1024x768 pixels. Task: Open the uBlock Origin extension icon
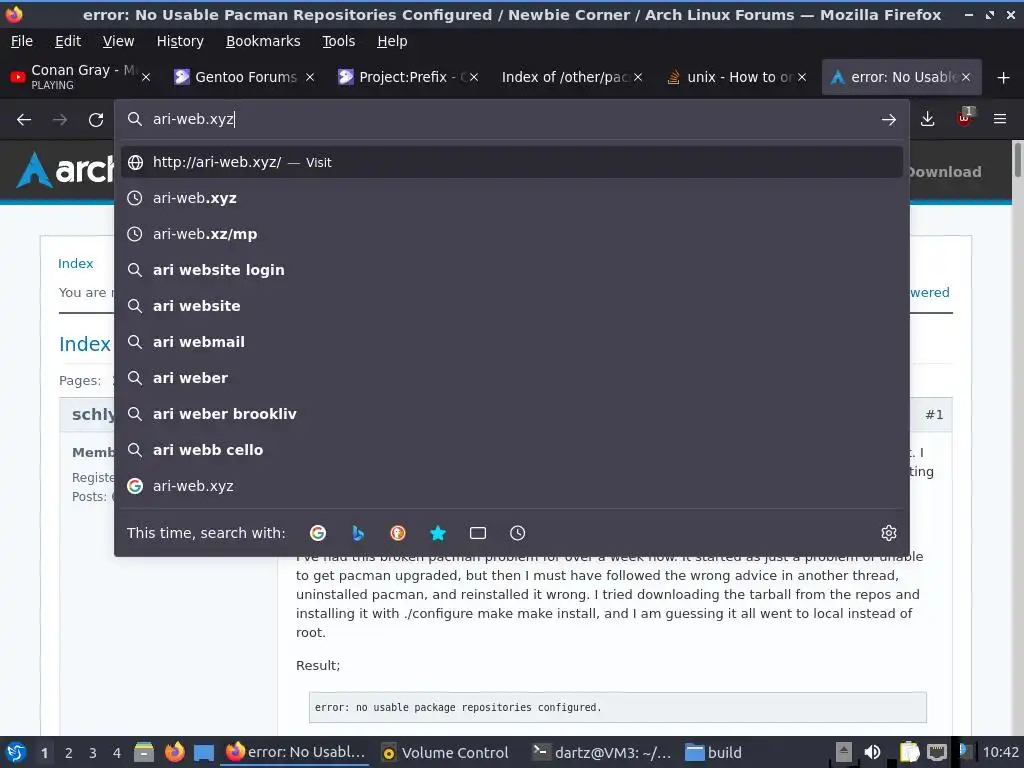[x=964, y=118]
